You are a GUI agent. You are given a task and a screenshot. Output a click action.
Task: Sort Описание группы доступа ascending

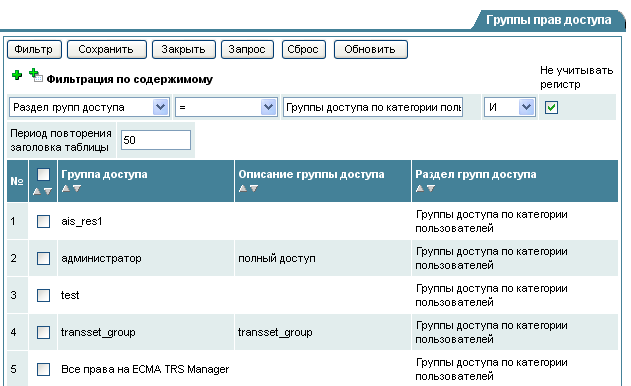coord(243,188)
